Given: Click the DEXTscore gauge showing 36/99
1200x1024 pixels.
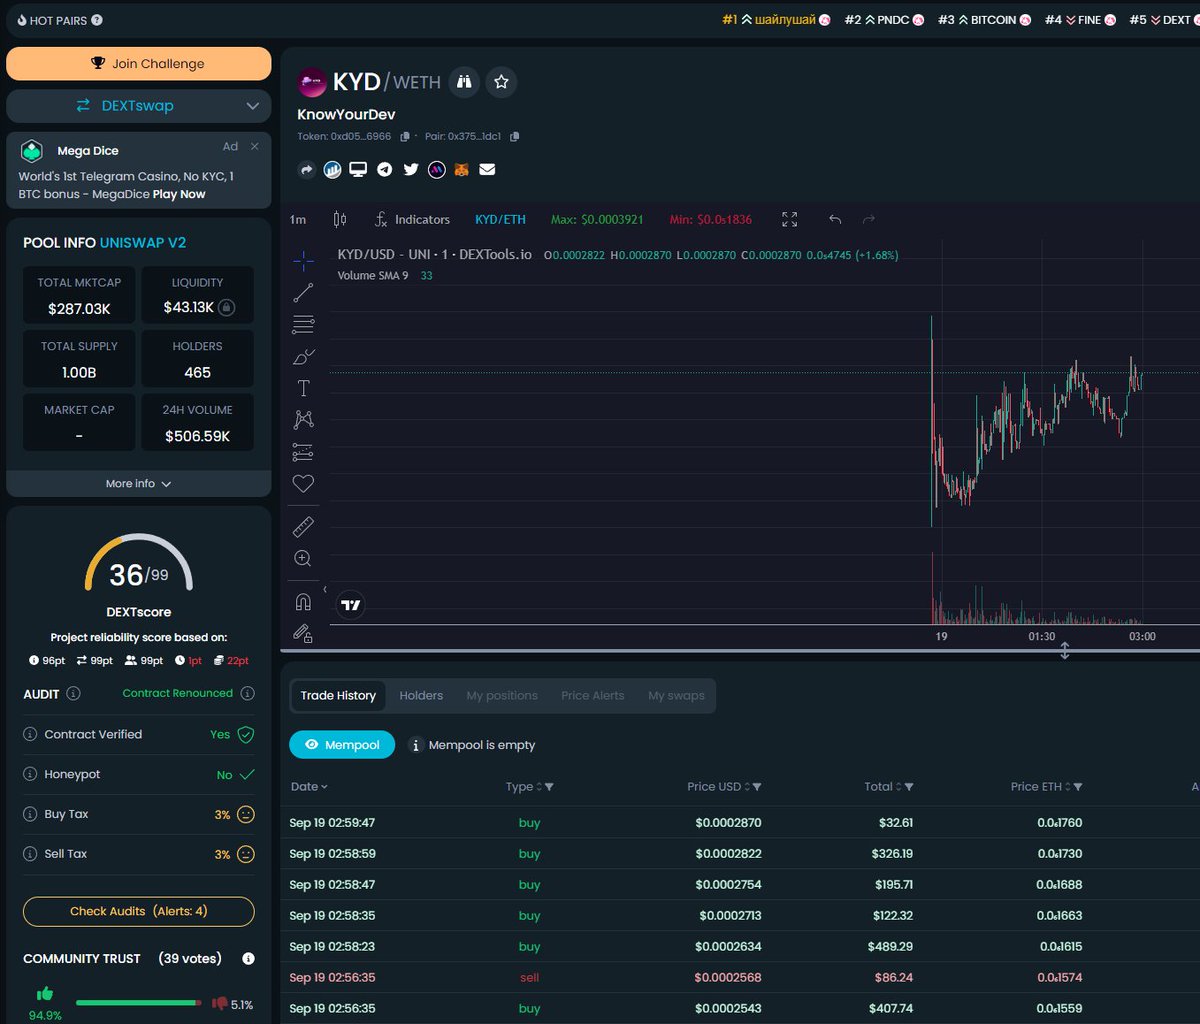Looking at the screenshot, I should click(x=138, y=564).
